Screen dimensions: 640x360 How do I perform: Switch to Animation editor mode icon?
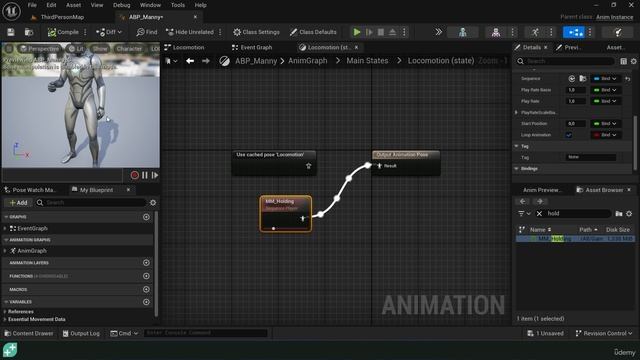point(535,32)
